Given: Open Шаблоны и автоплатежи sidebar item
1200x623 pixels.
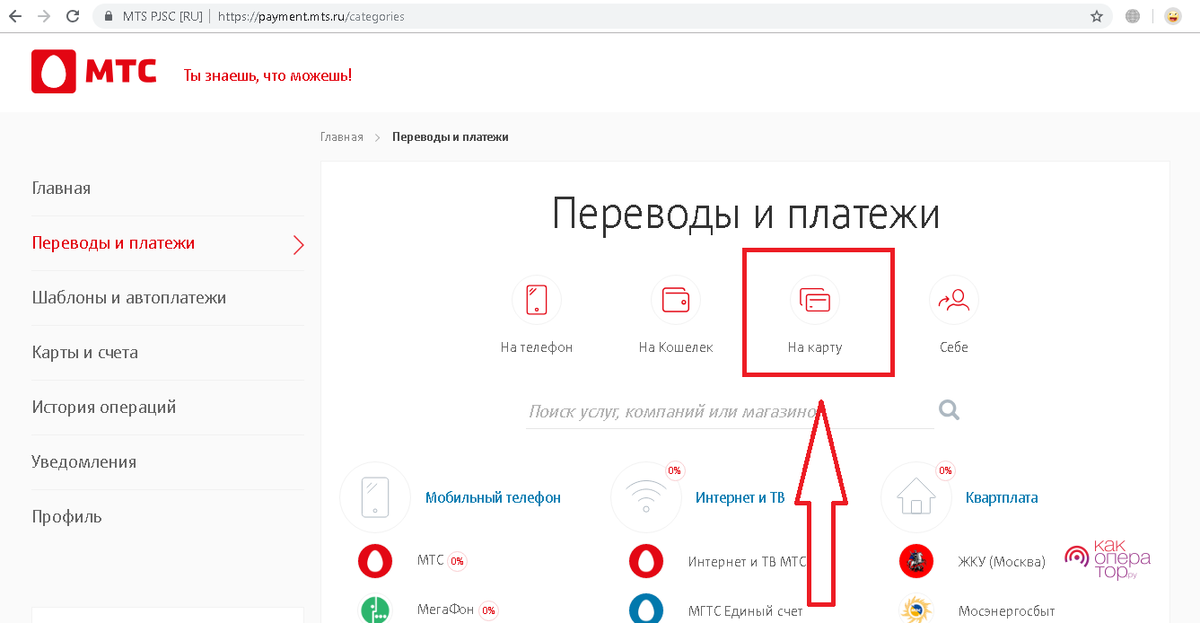Looking at the screenshot, I should (129, 298).
